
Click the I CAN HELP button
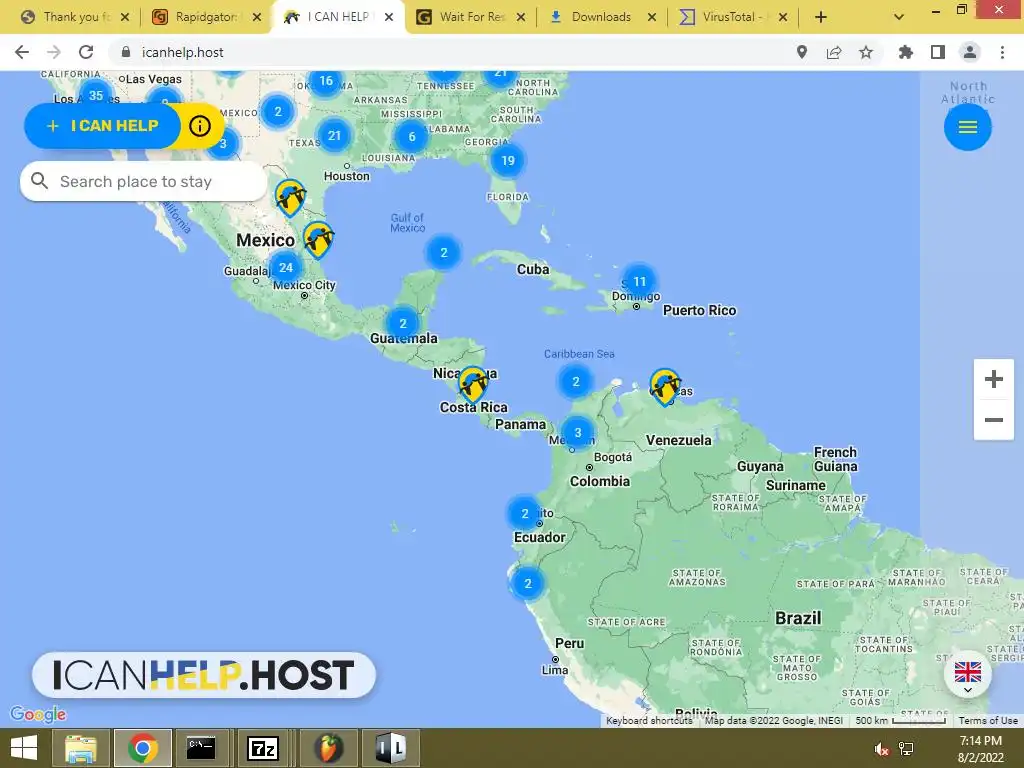(x=103, y=125)
